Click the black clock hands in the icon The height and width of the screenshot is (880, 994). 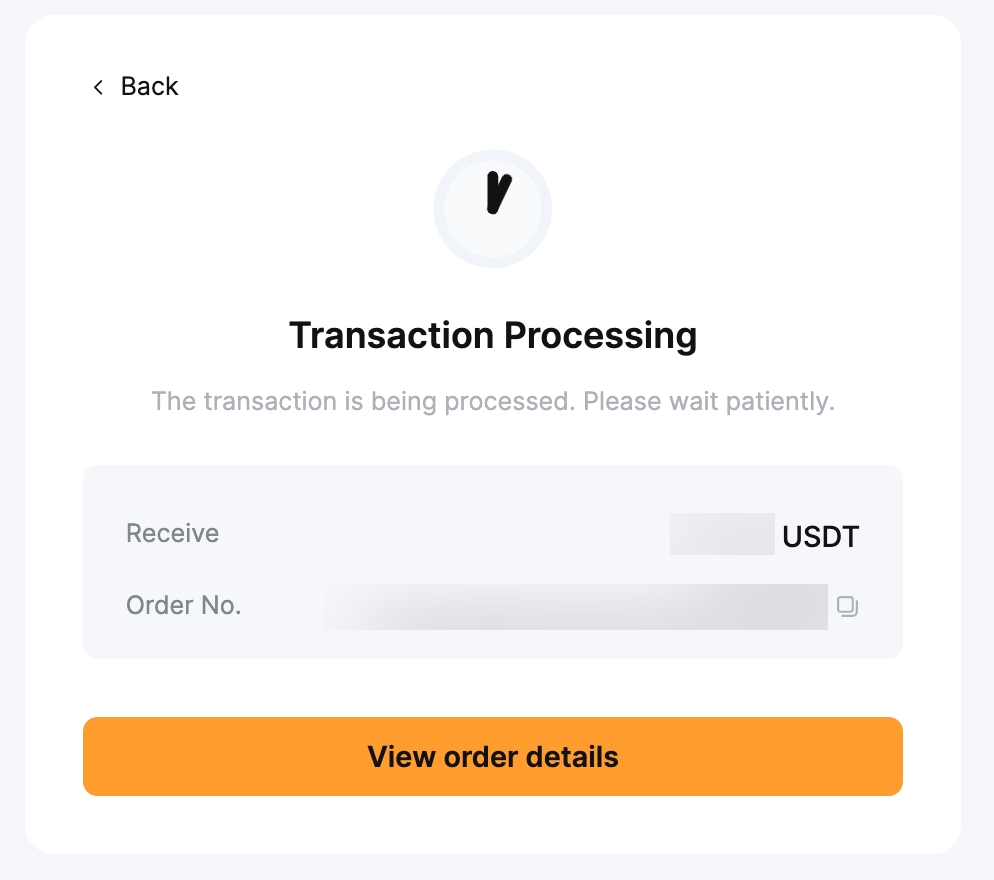tap(497, 193)
